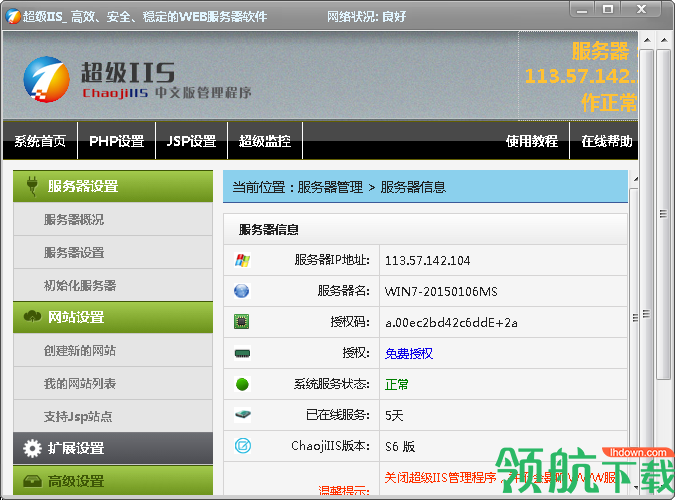Click the server IP value 113.57.142.104
The height and width of the screenshot is (500, 675).
427,261
